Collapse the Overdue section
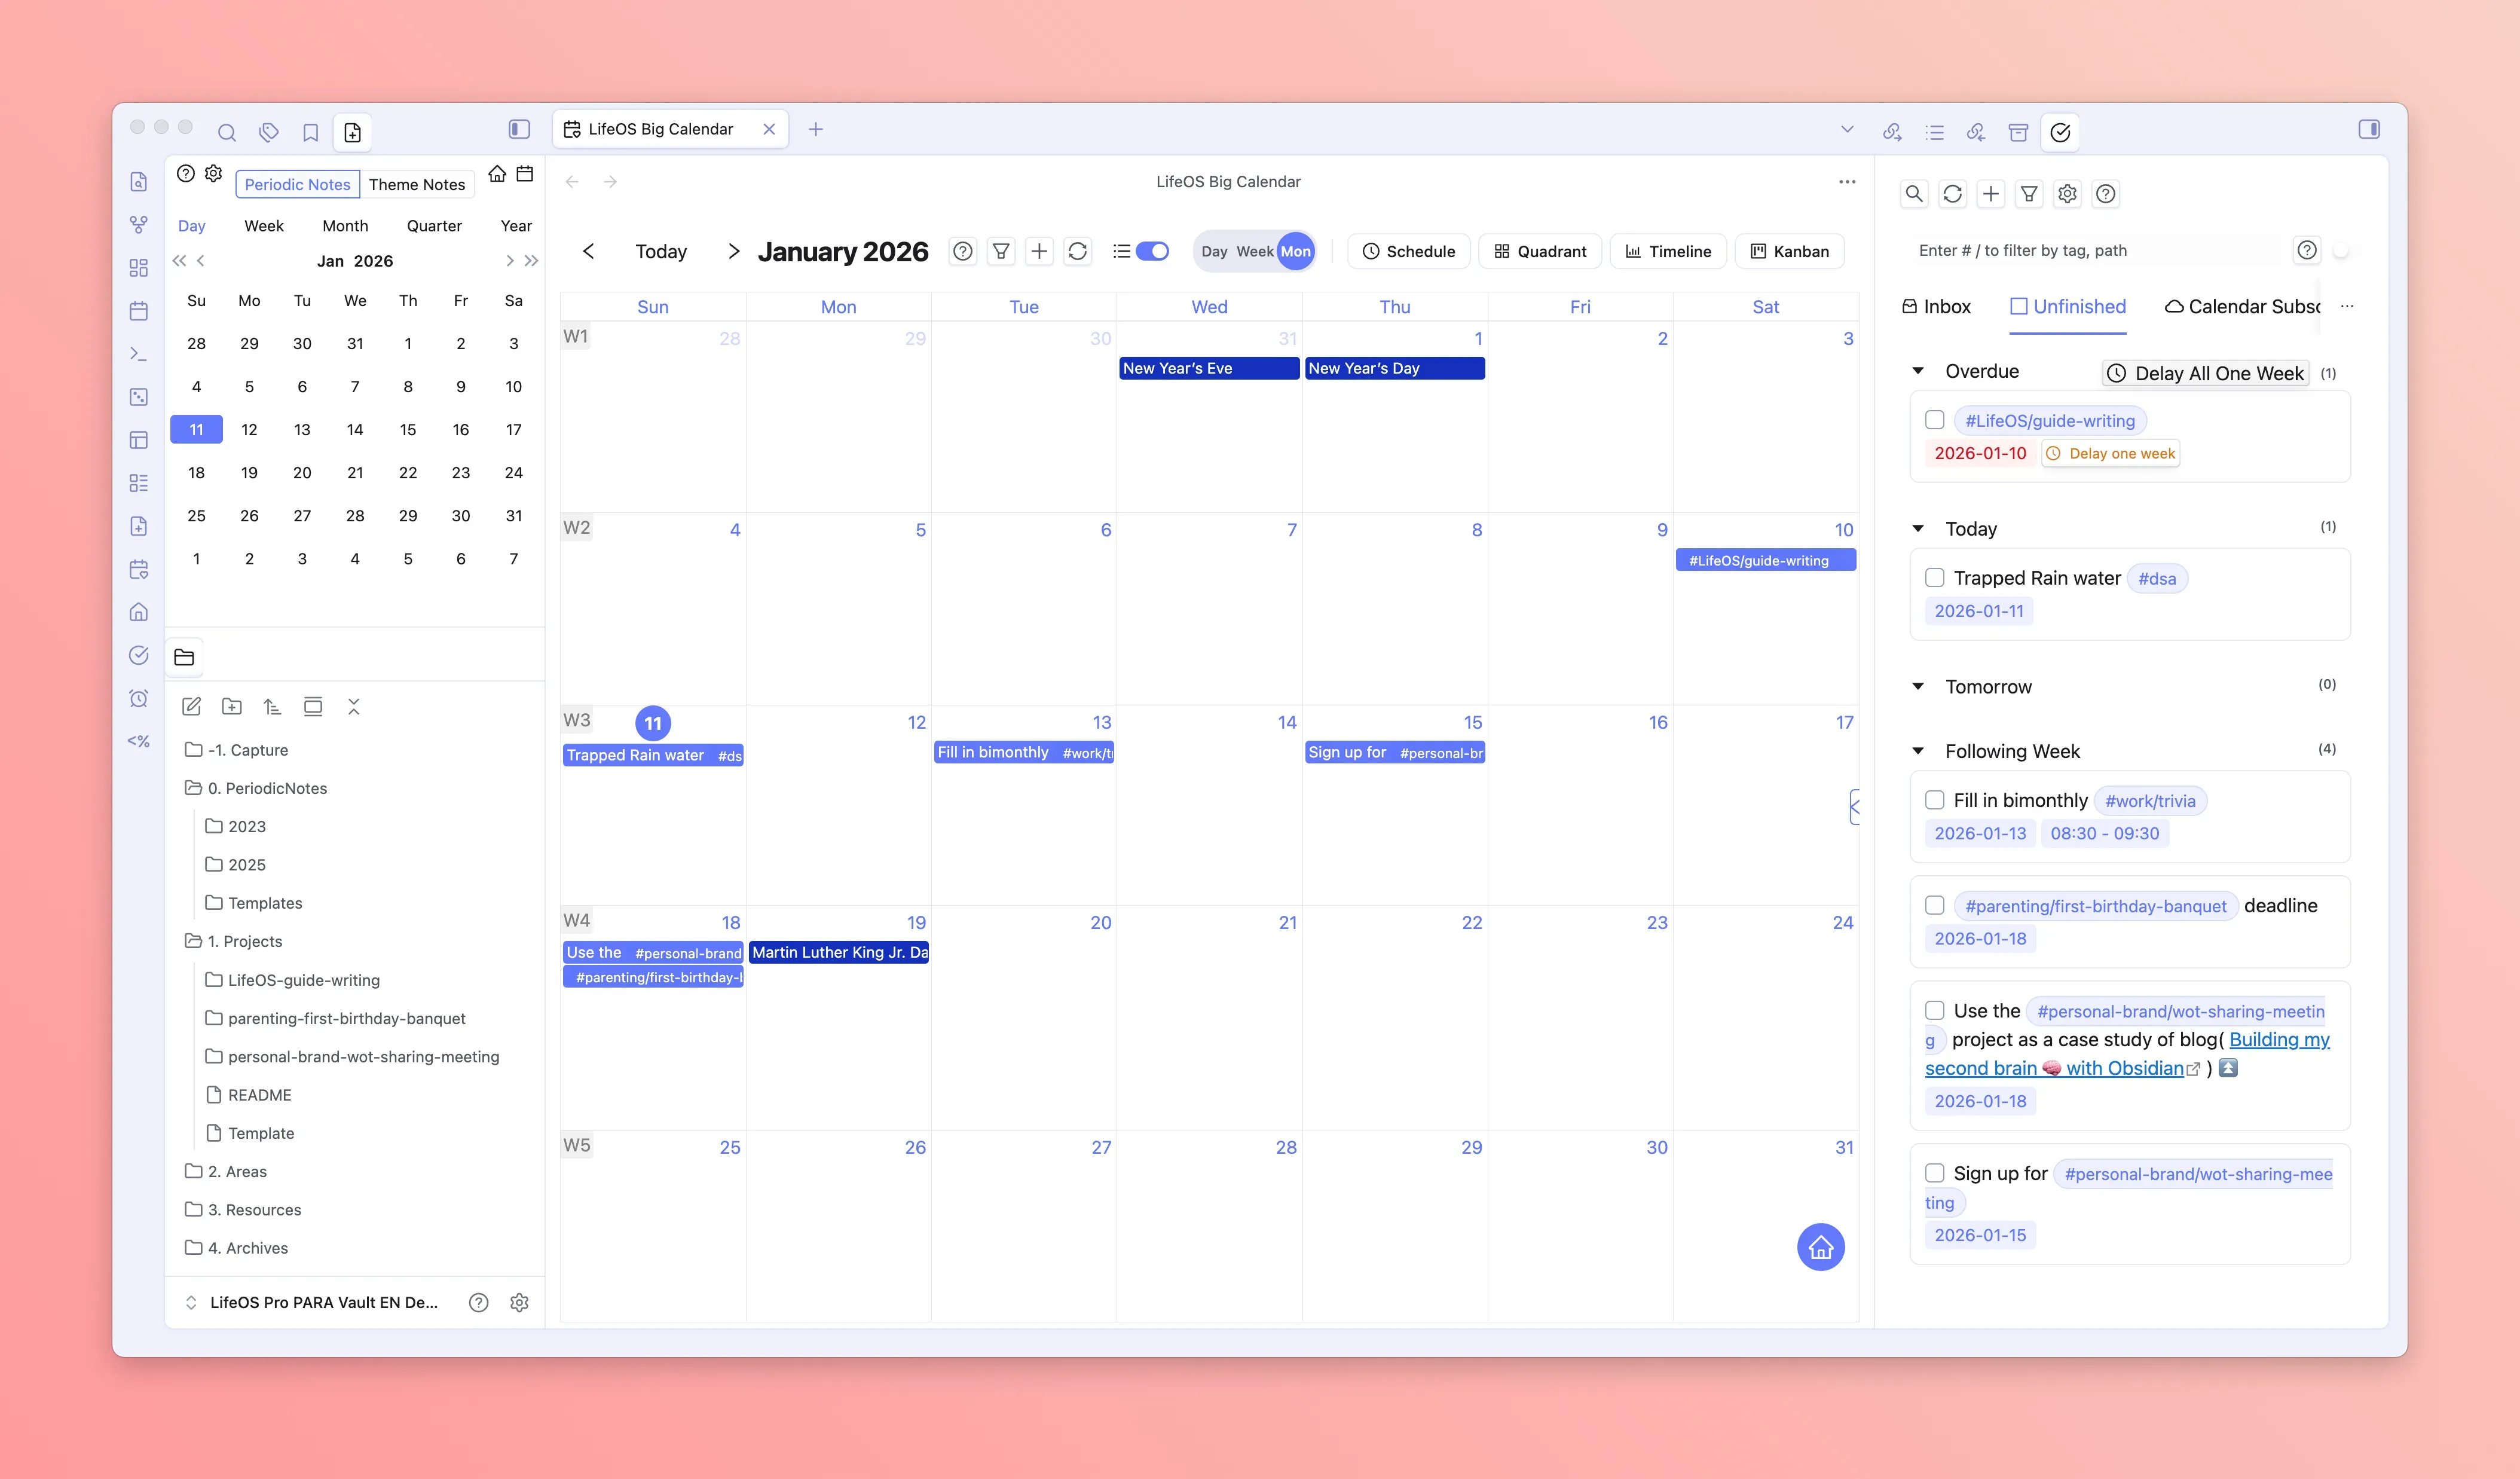The height and width of the screenshot is (1479, 2520). click(x=1918, y=370)
